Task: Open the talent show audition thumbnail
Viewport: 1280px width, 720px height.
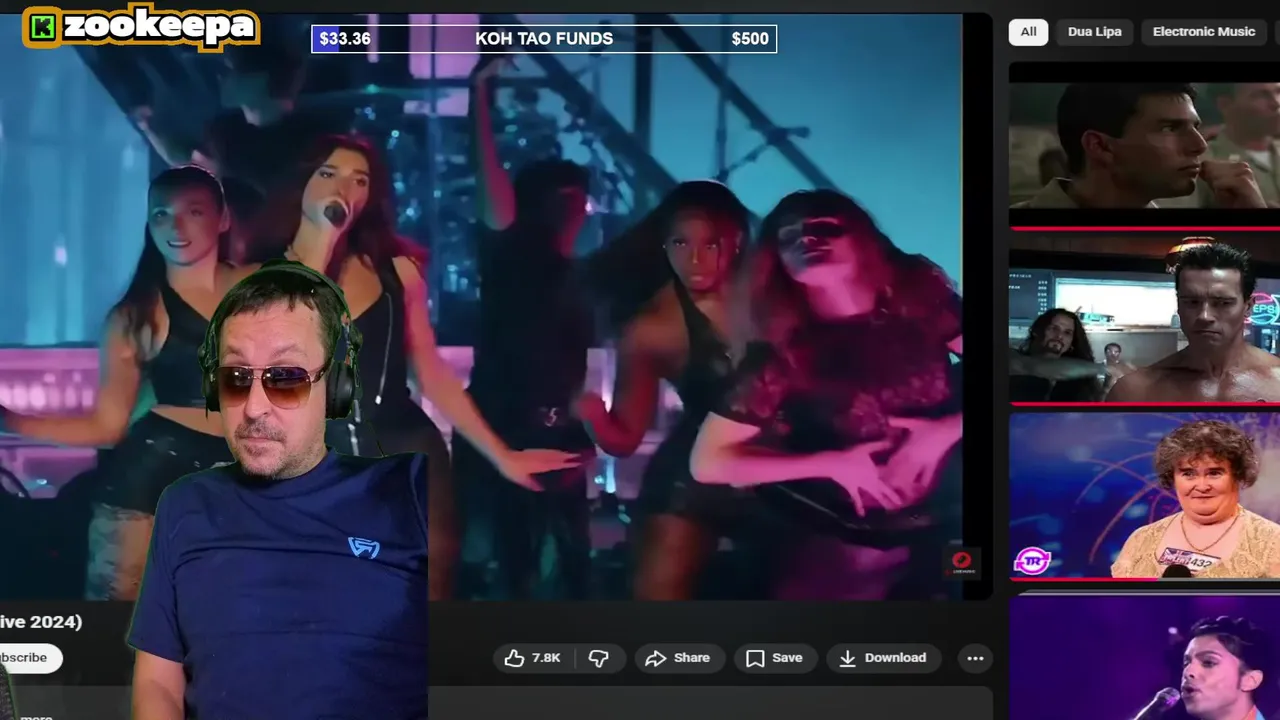Action: click(1144, 496)
